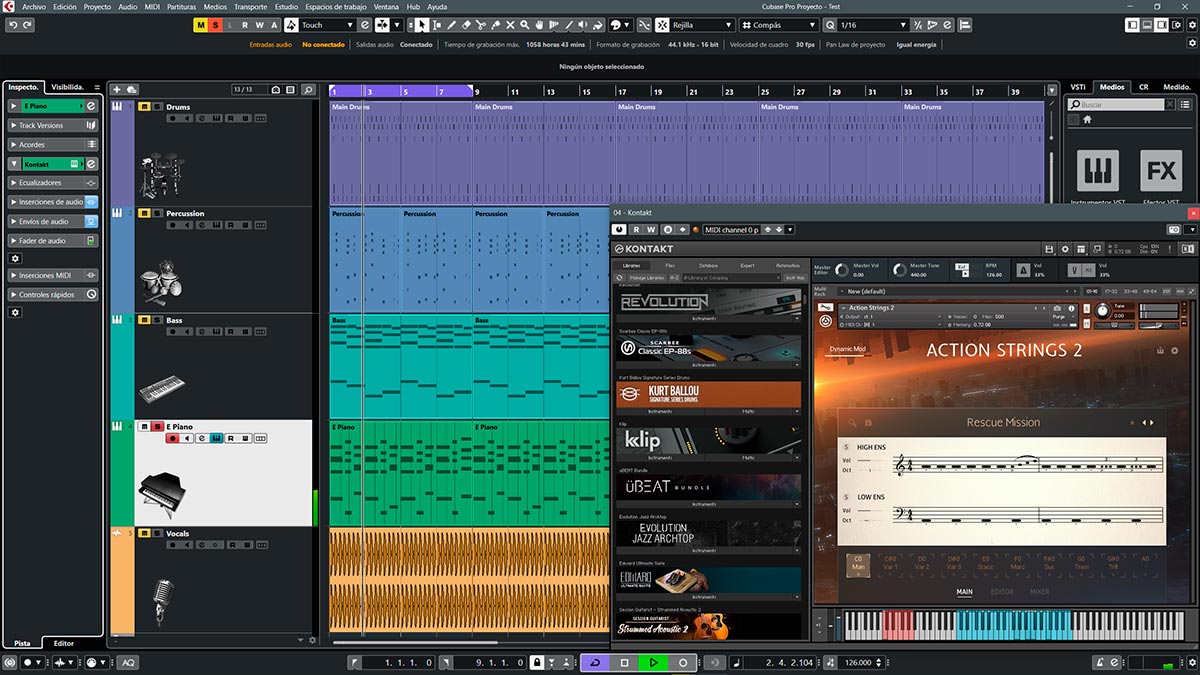Switch to the Visibilidad tab

click(69, 87)
